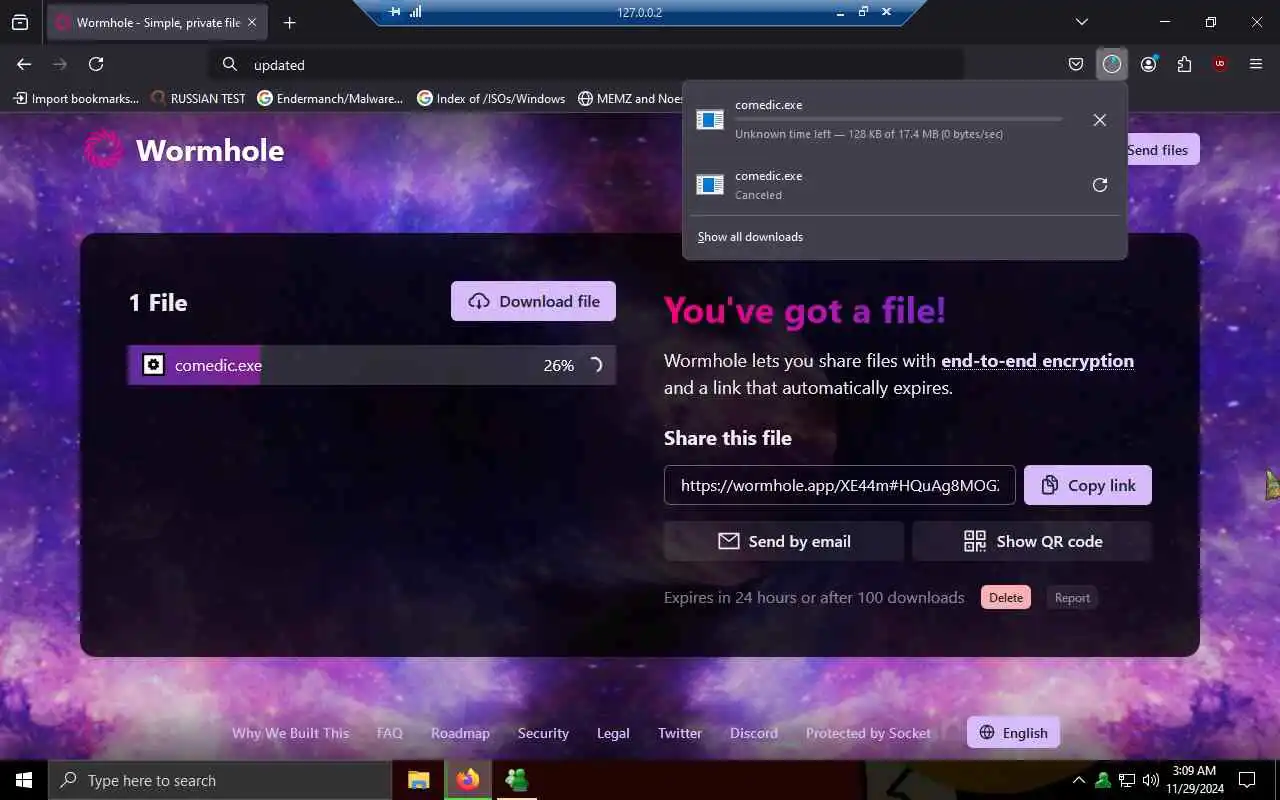Viewport: 1280px width, 800px height.
Task: Open Firefox from the taskbar
Action: tap(467, 780)
